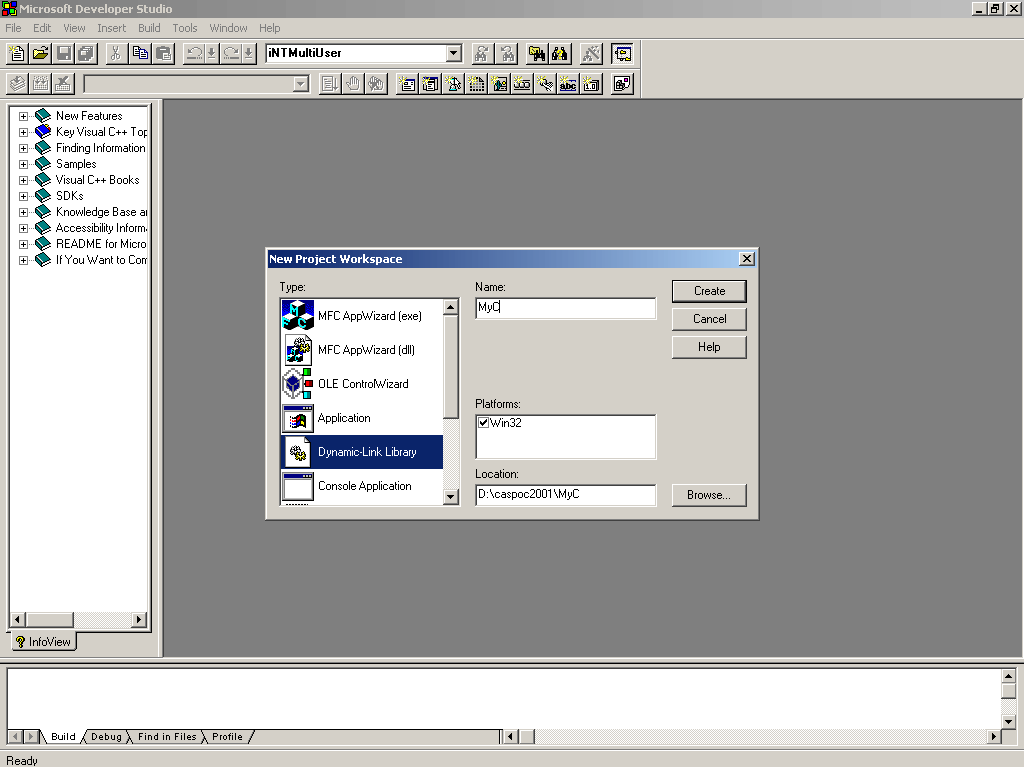Click the Create button
The width and height of the screenshot is (1024, 768).
709,291
